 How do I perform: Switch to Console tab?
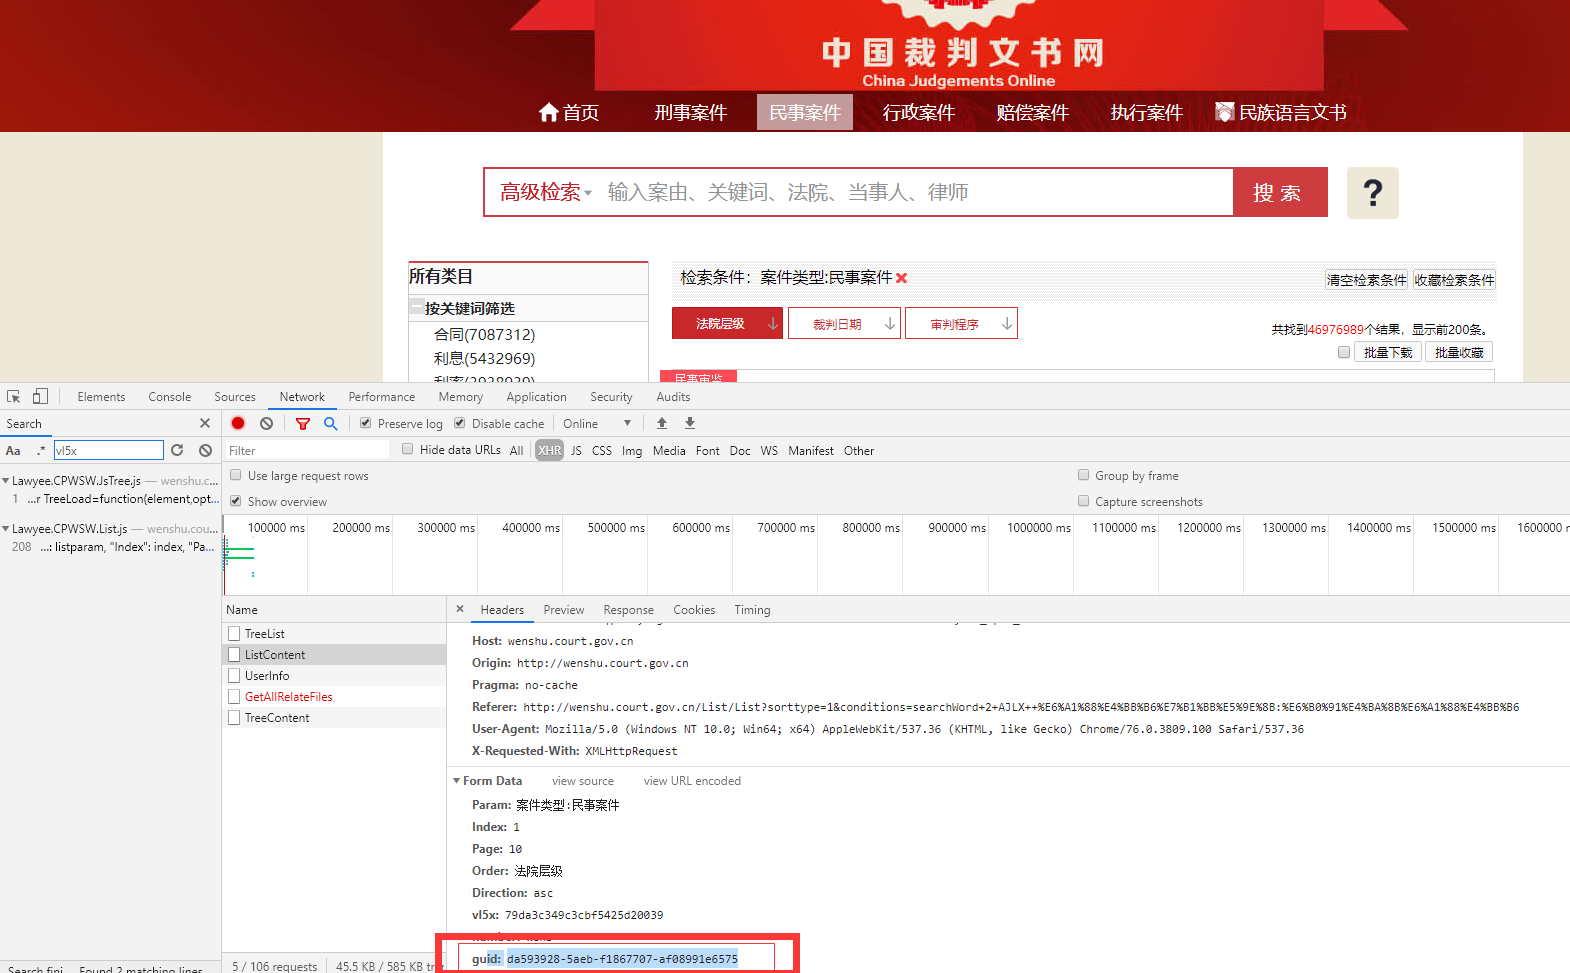click(170, 397)
